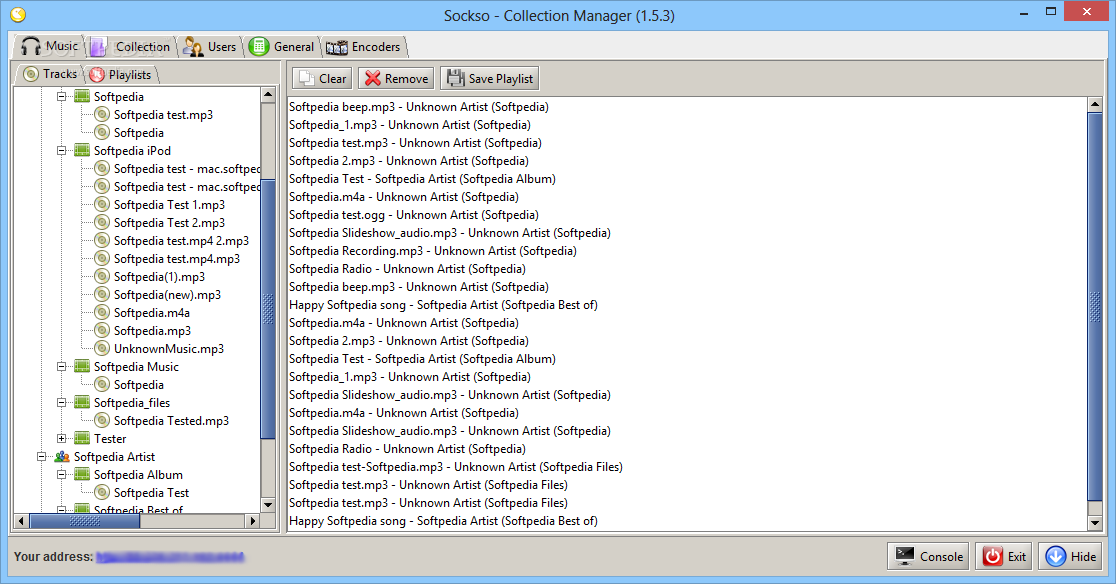
Task: Click the Tester album icon
Action: pyautogui.click(x=83, y=439)
